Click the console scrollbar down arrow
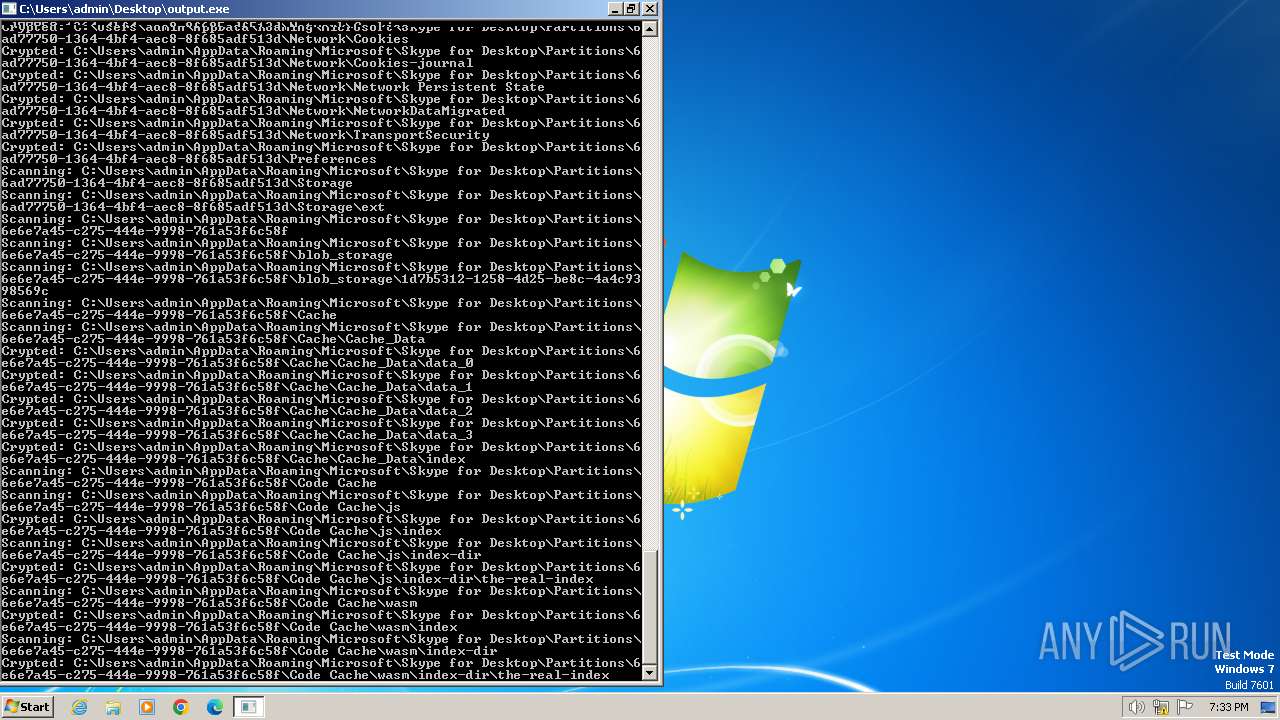The width and height of the screenshot is (1280, 720). (650, 672)
